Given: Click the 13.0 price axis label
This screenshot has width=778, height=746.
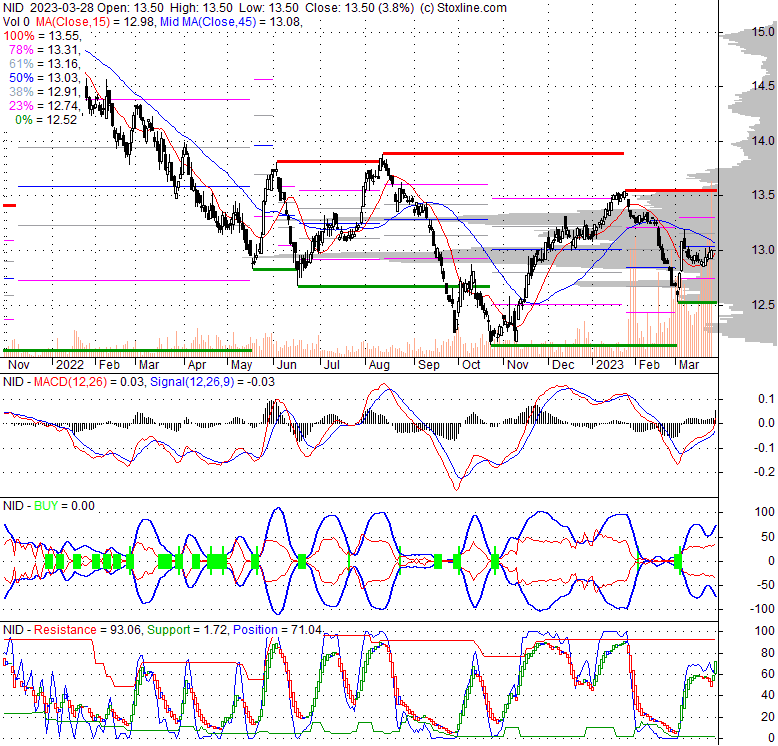Looking at the screenshot, I should pos(763,249).
